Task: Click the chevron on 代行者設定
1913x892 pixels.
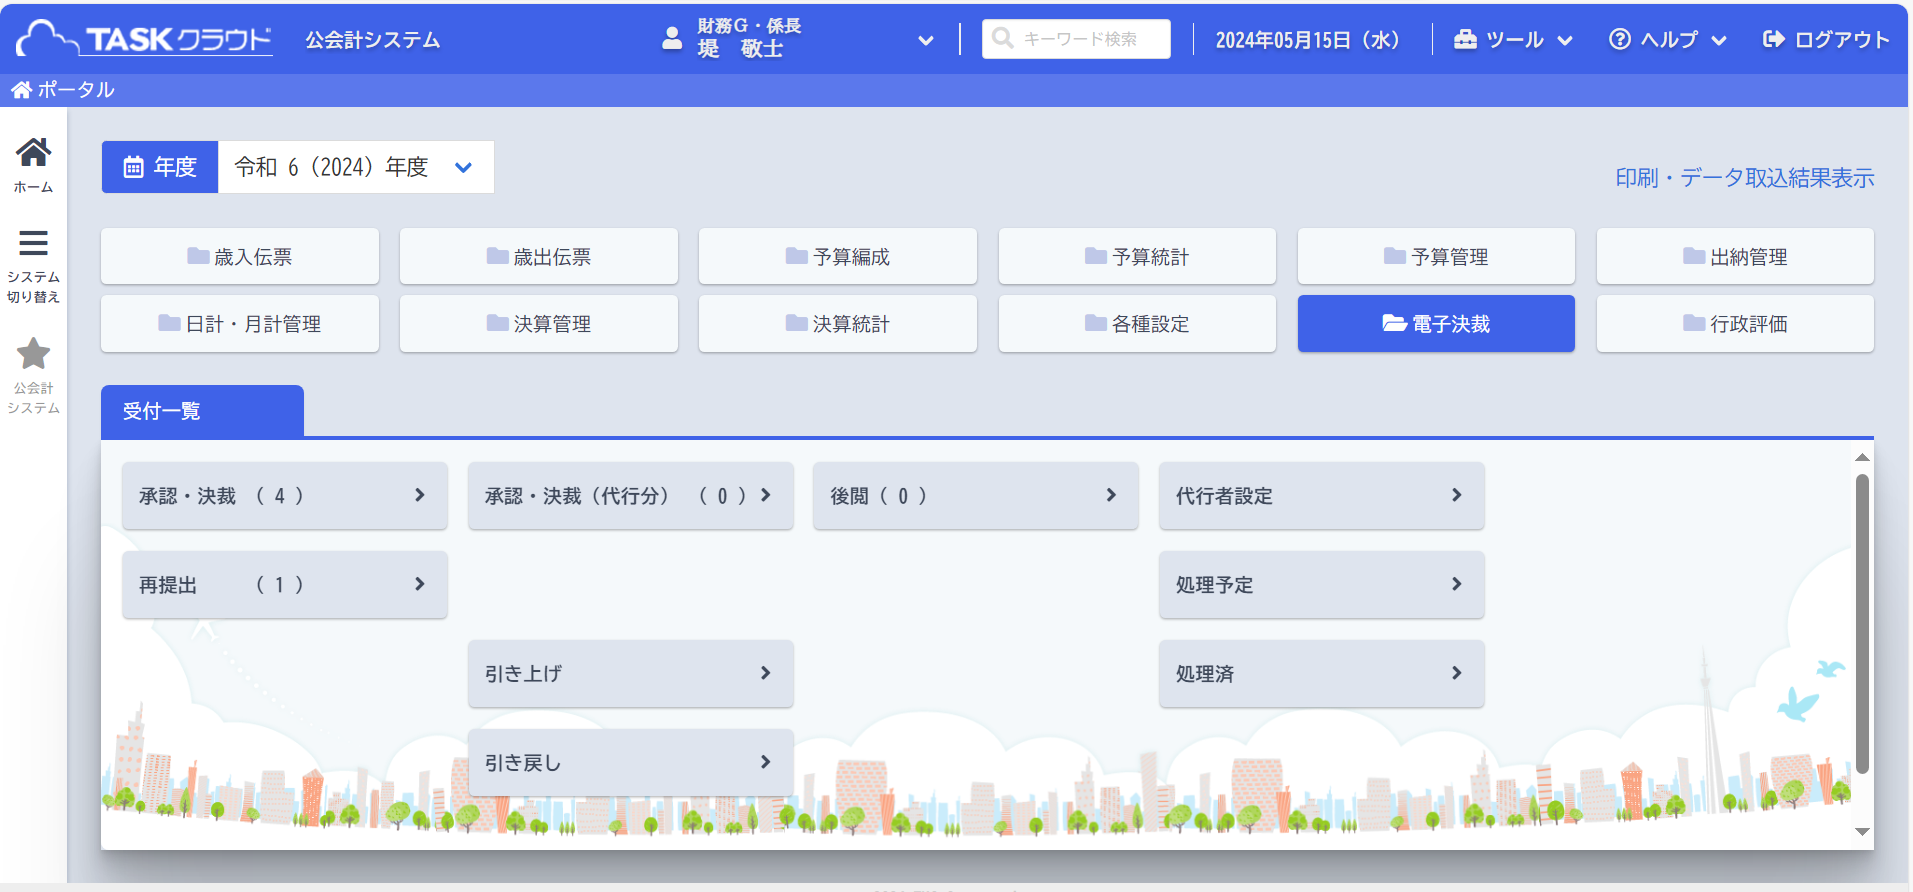Action: [1457, 495]
